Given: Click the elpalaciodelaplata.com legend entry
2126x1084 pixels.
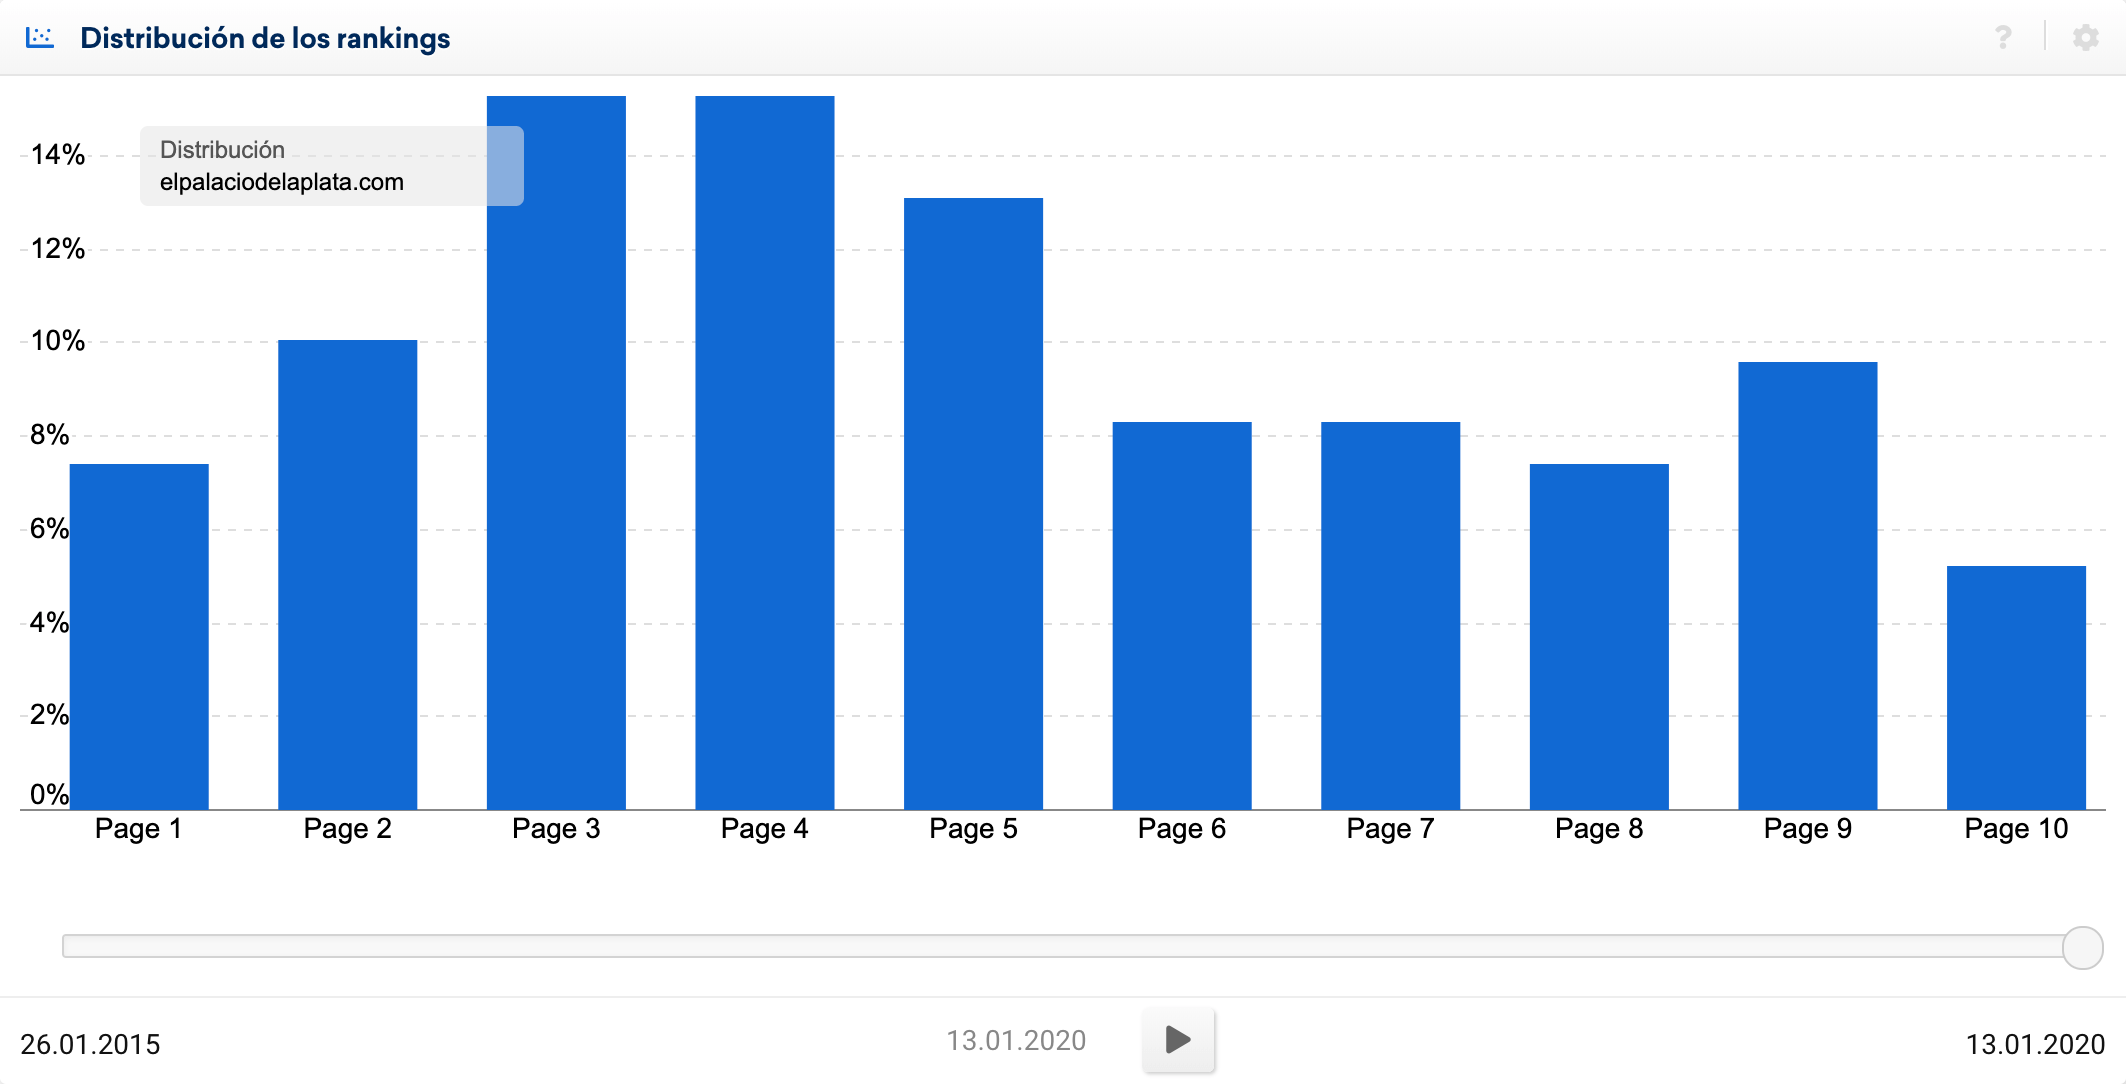Looking at the screenshot, I should 281,182.
